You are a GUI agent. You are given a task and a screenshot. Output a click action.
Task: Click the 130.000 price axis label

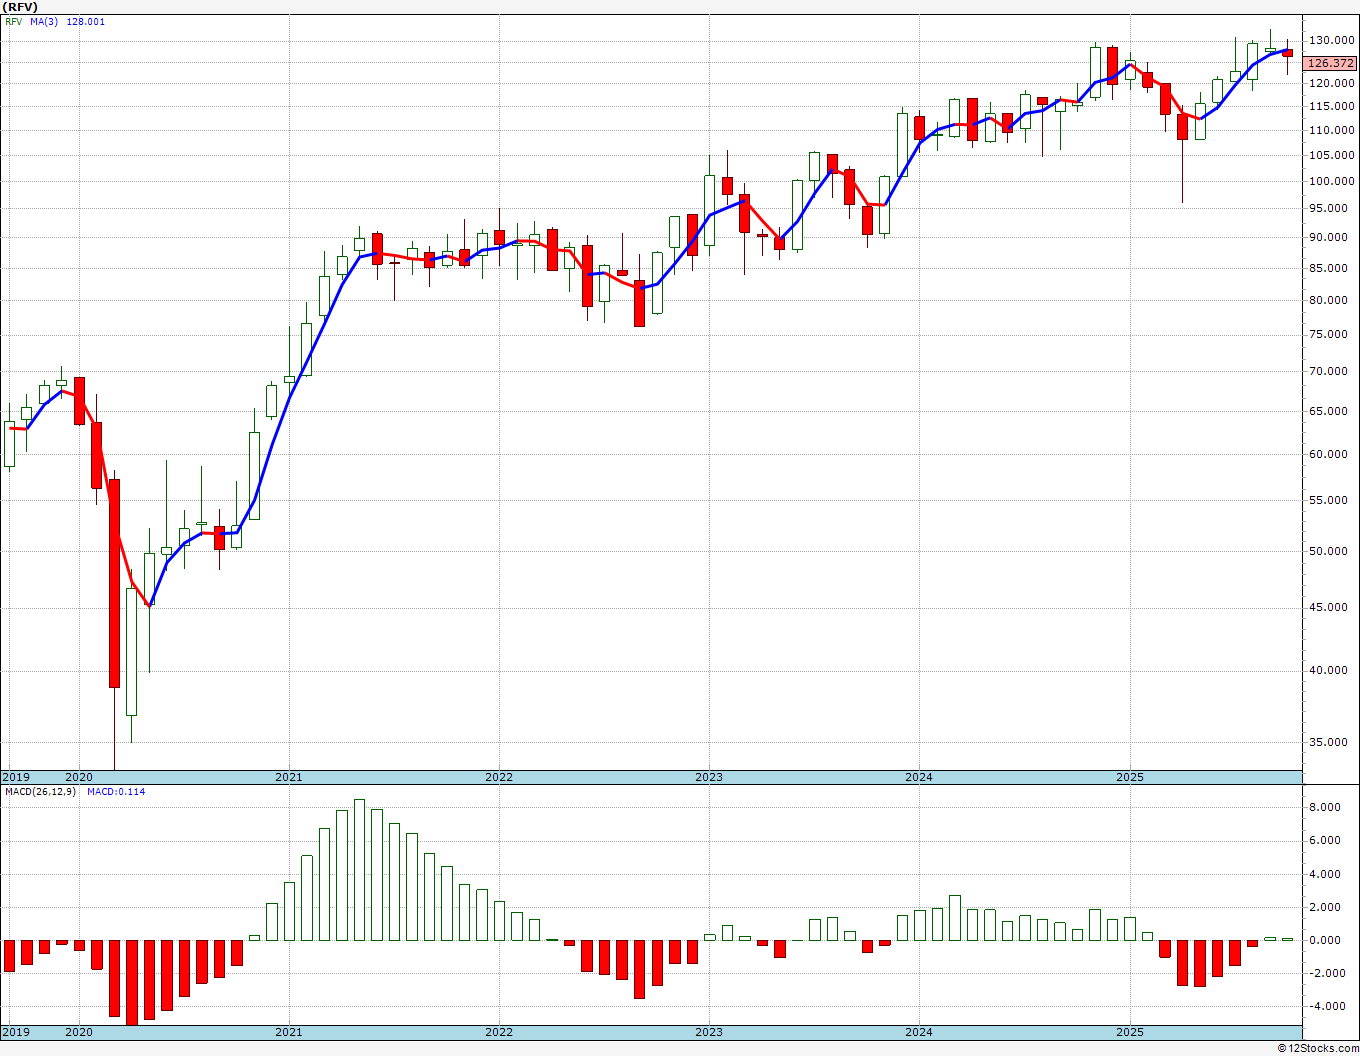tap(1331, 41)
